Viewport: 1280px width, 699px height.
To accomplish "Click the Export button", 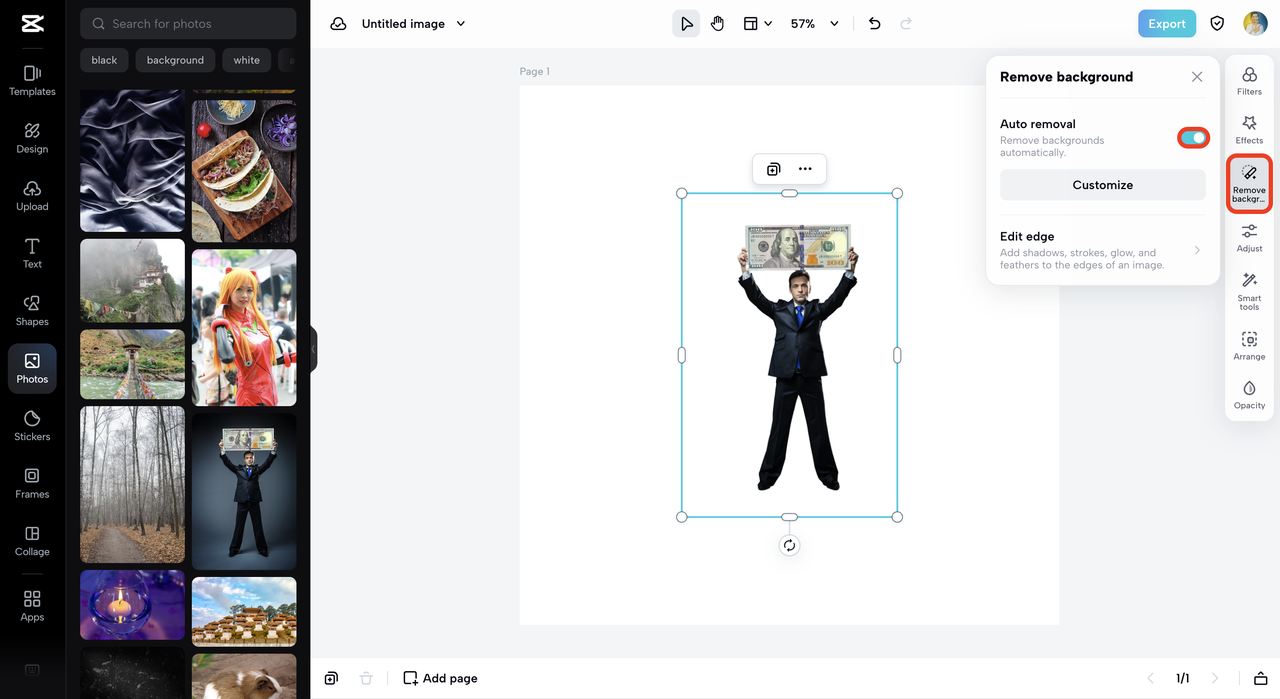I will (x=1166, y=24).
